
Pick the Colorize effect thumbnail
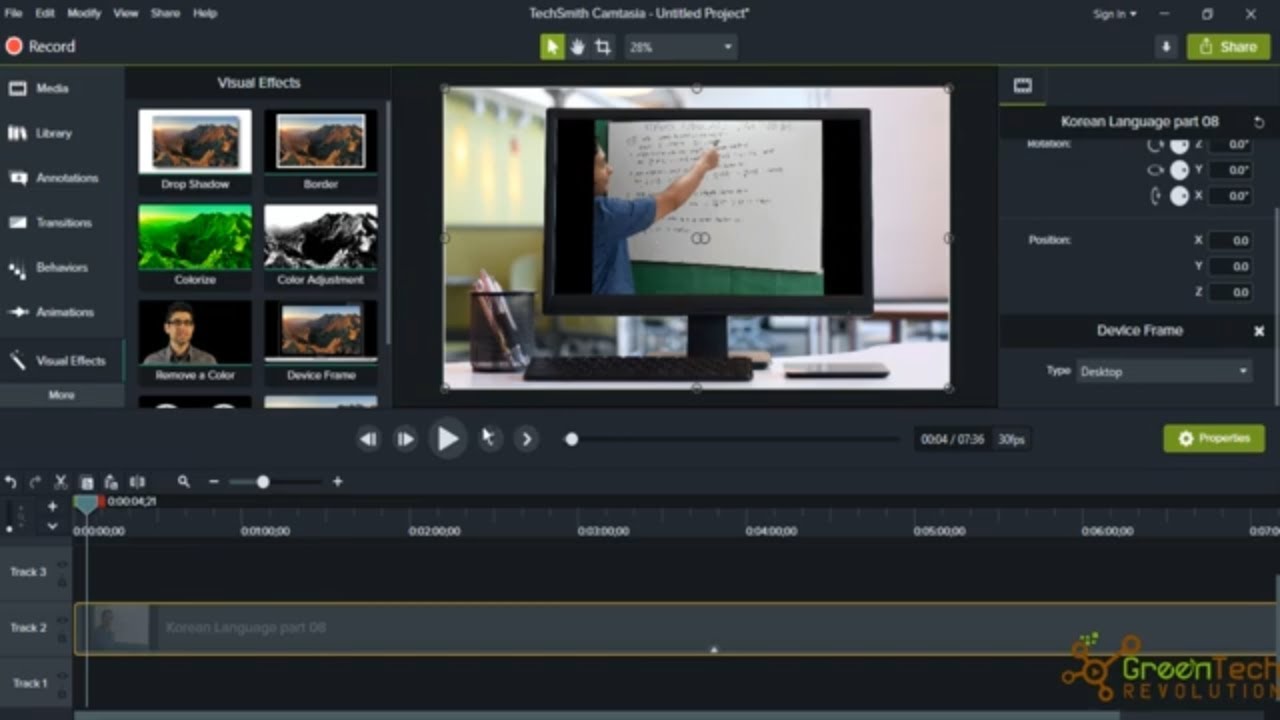coord(195,237)
